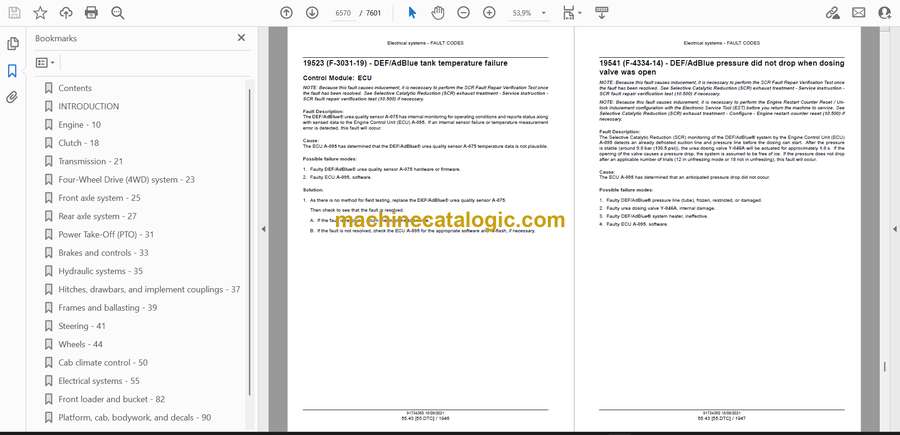The width and height of the screenshot is (900, 435).
Task: Print the document
Action: [91, 13]
